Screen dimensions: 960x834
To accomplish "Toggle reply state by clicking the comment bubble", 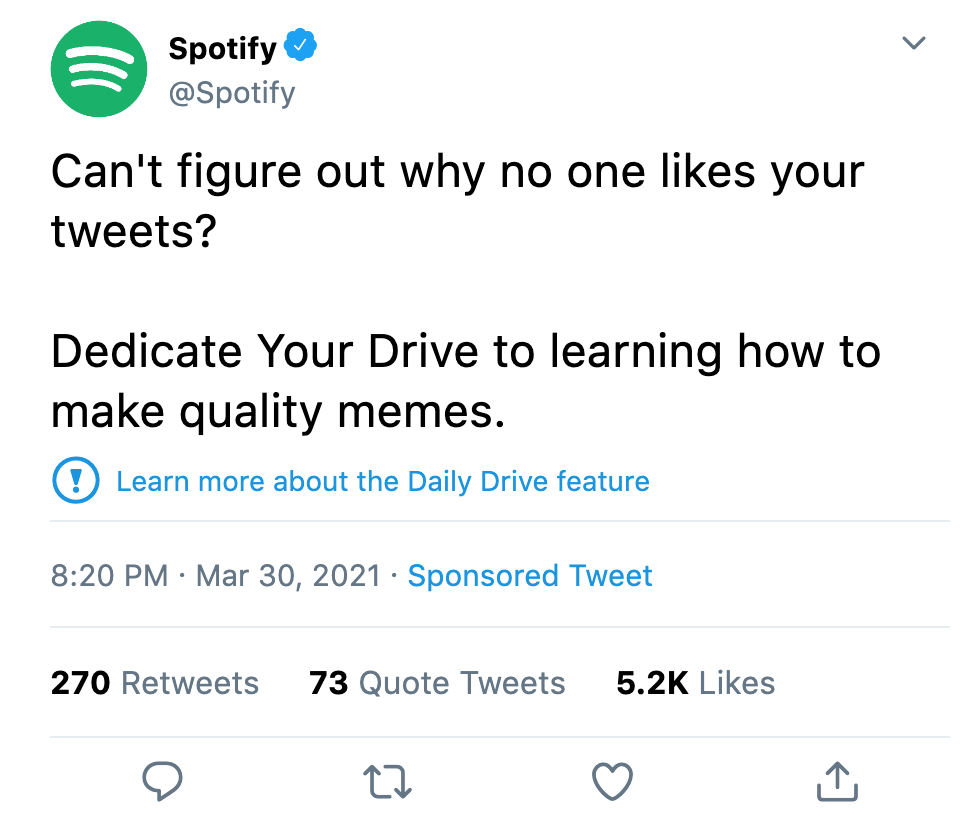I will pyautogui.click(x=163, y=781).
